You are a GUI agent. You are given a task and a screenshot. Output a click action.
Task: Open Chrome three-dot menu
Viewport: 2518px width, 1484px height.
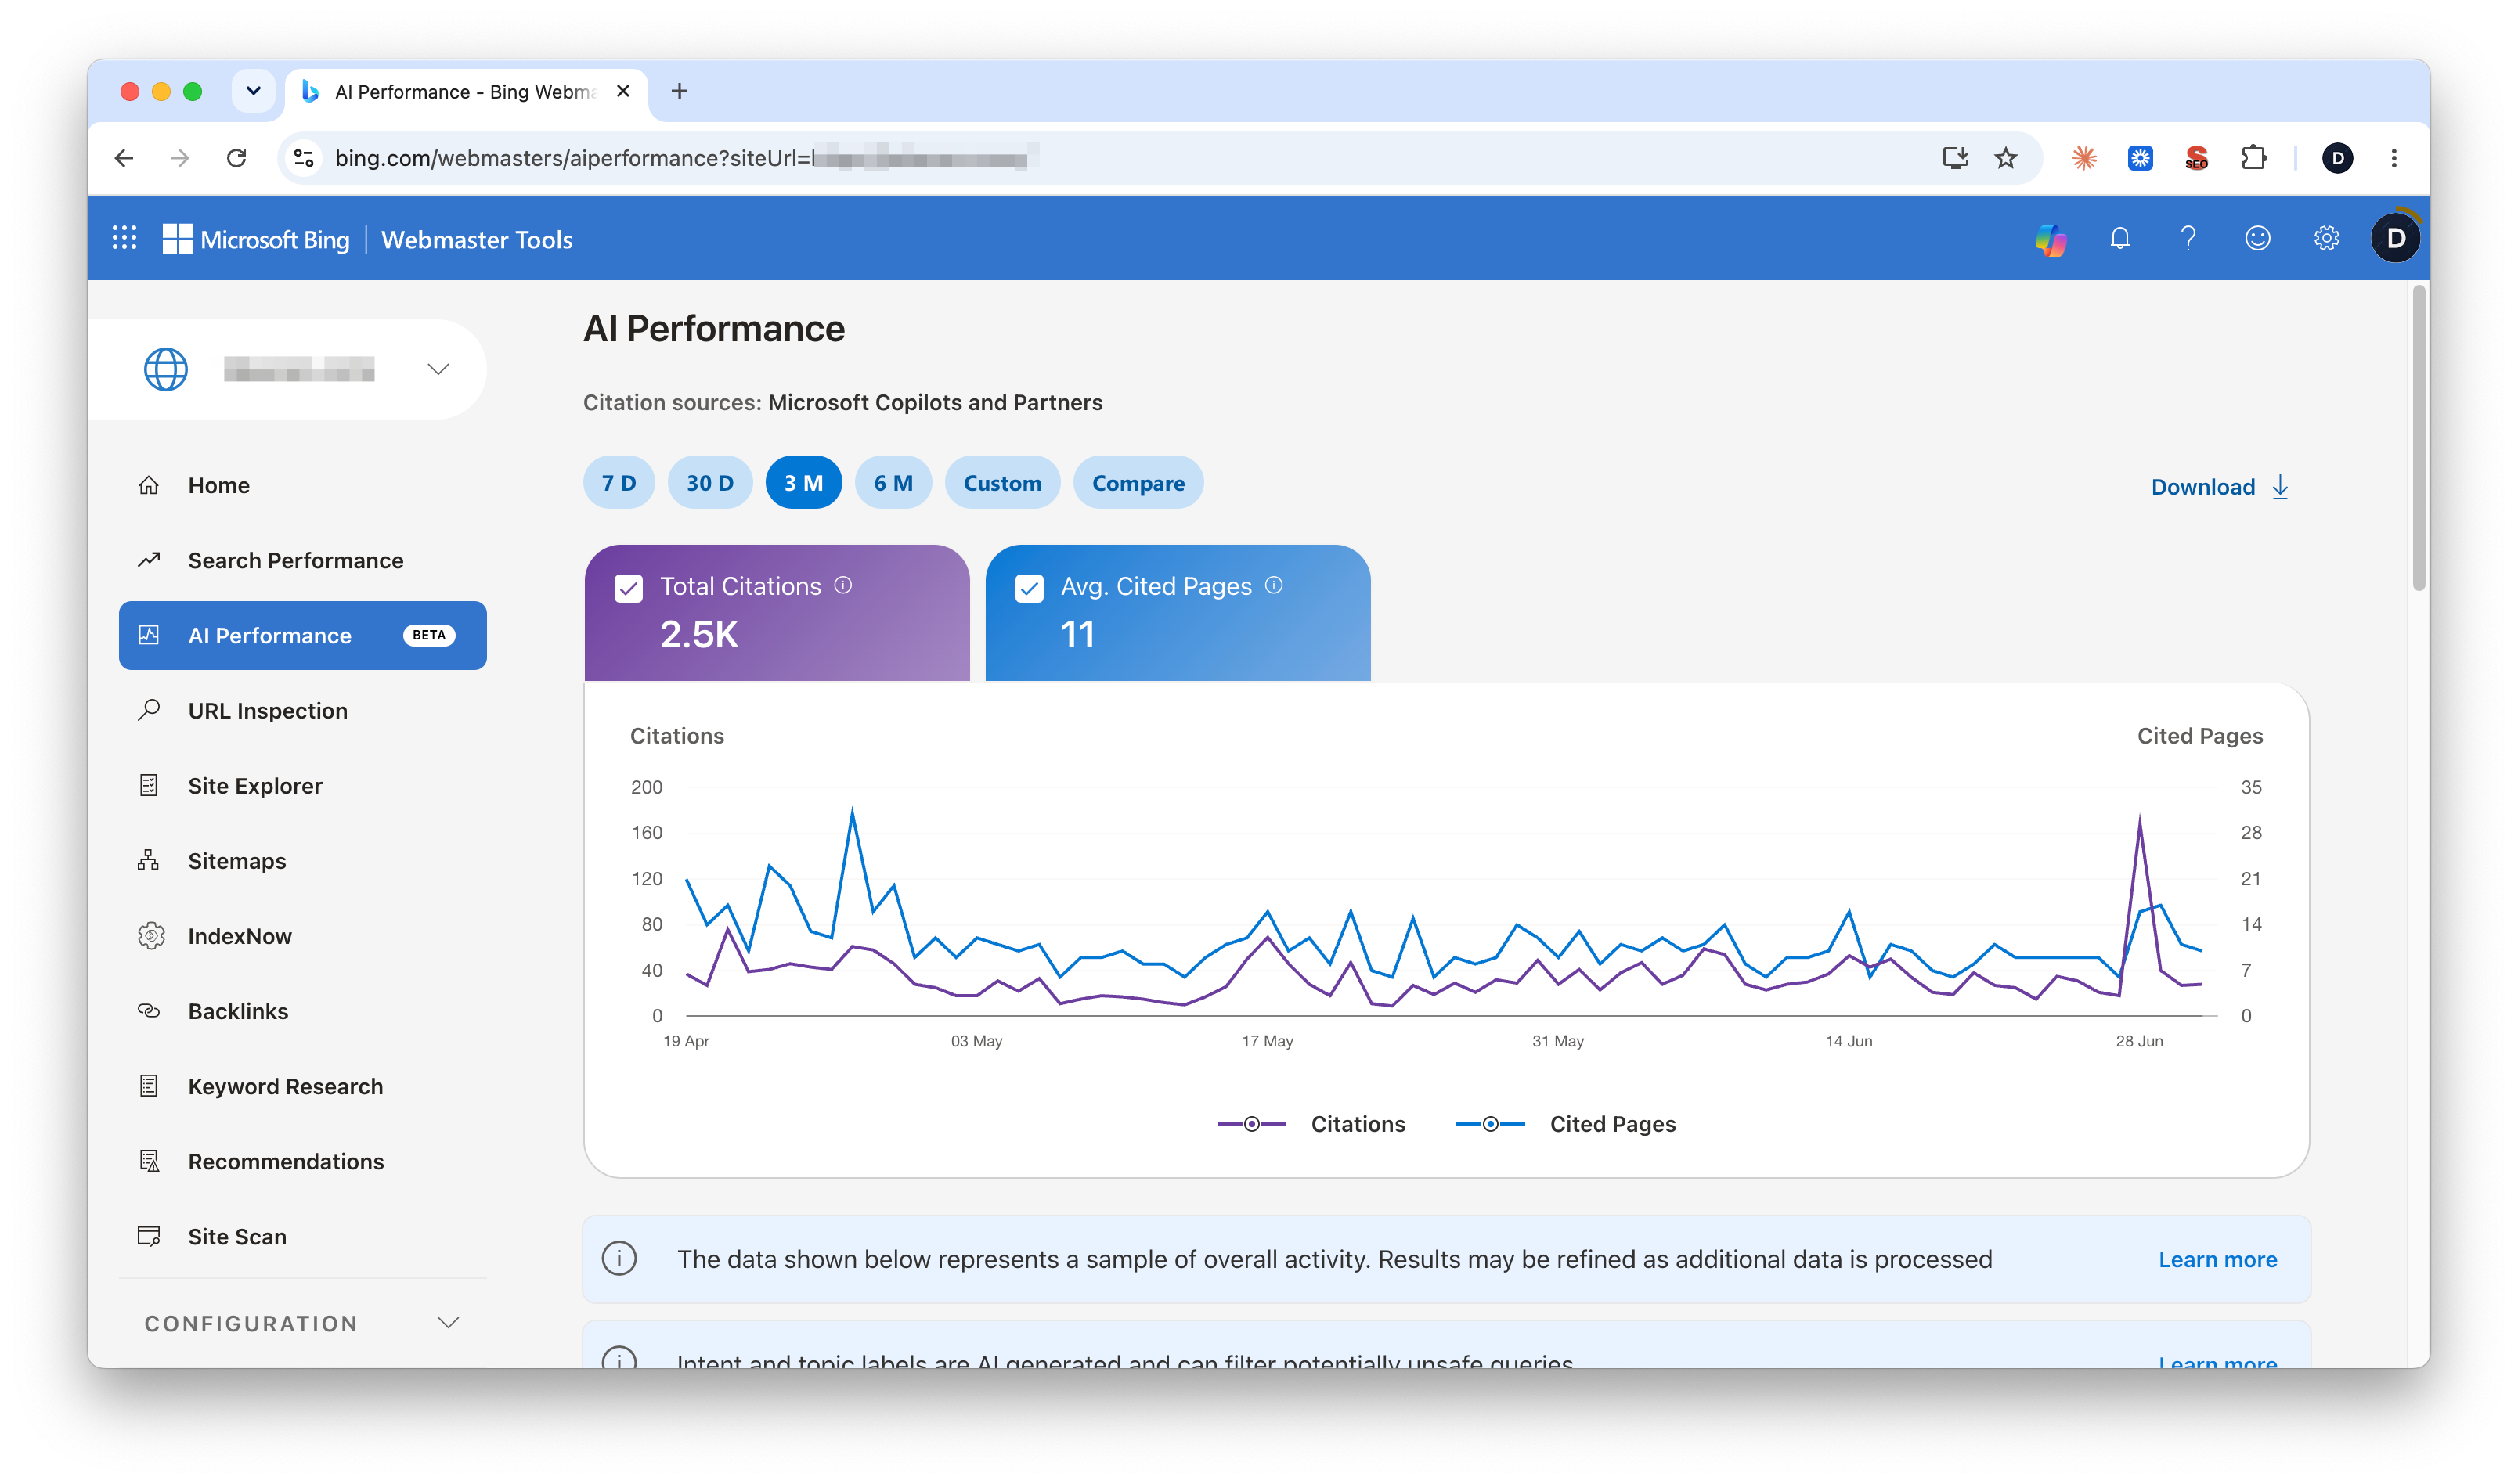pyautogui.click(x=2394, y=158)
